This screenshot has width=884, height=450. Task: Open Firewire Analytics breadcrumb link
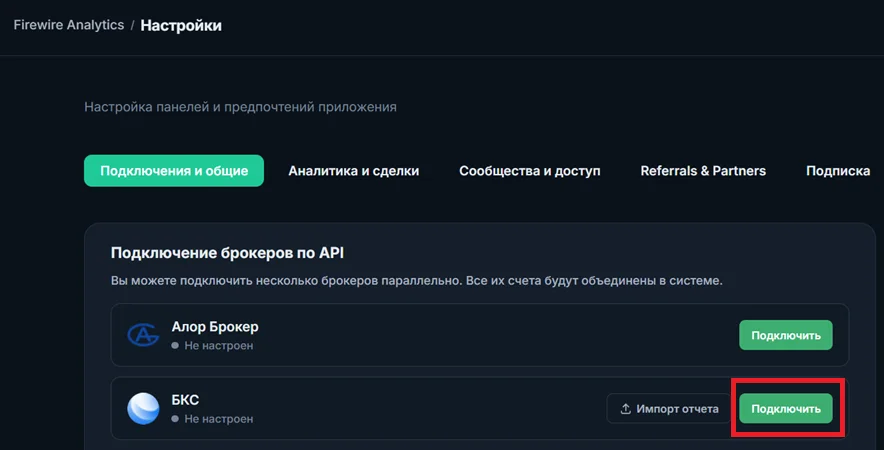(x=69, y=25)
